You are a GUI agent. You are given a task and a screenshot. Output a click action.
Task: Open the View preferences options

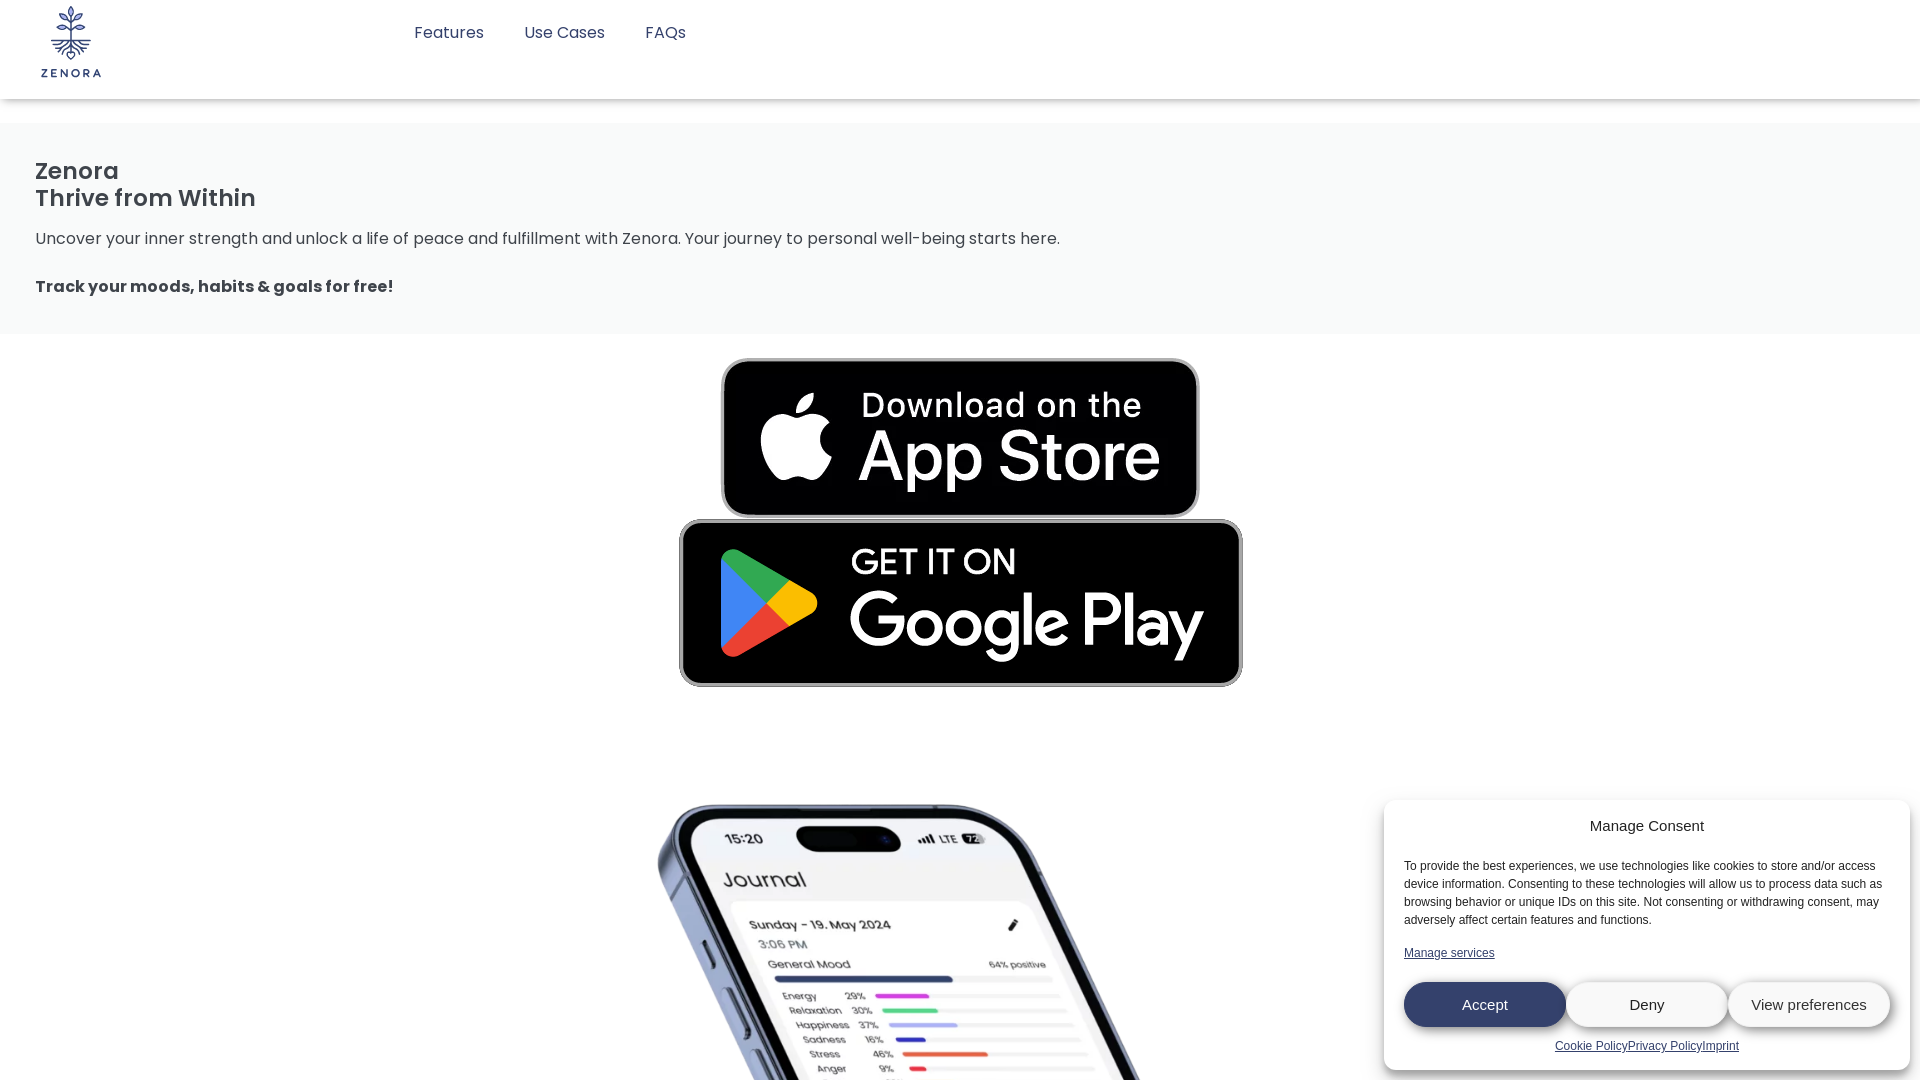coord(1808,1004)
